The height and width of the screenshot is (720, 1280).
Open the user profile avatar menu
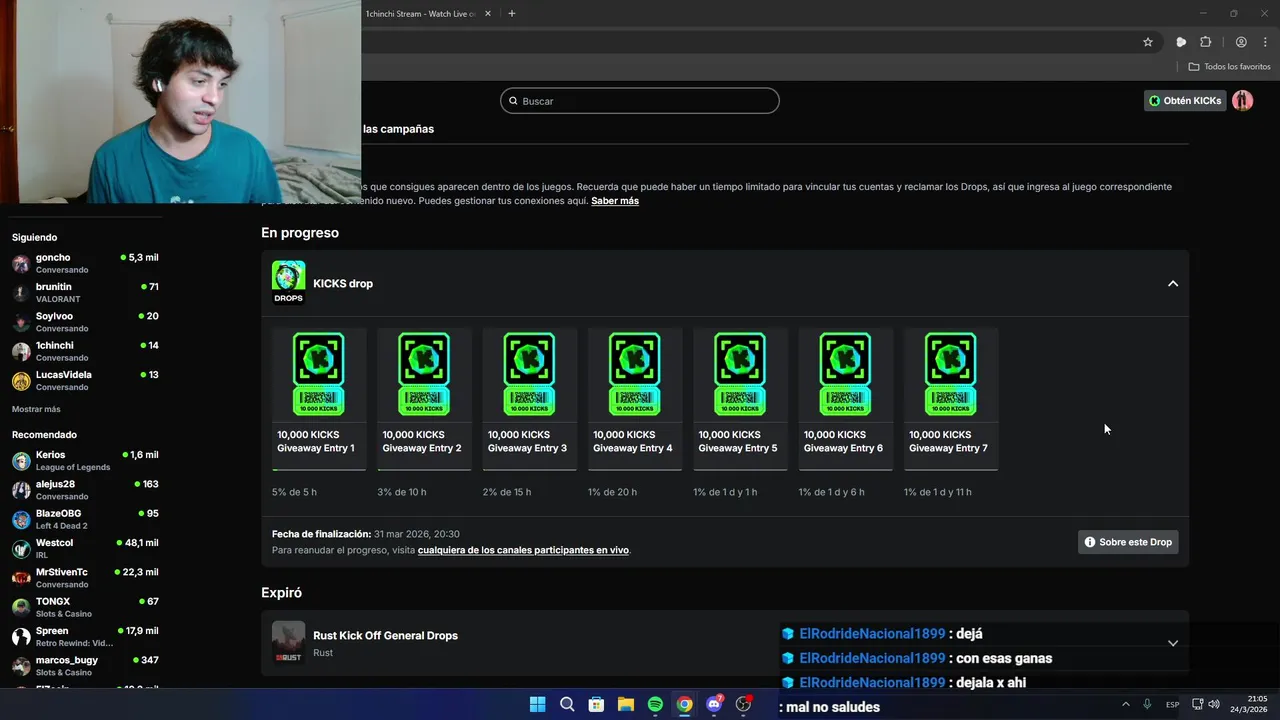(x=1243, y=101)
